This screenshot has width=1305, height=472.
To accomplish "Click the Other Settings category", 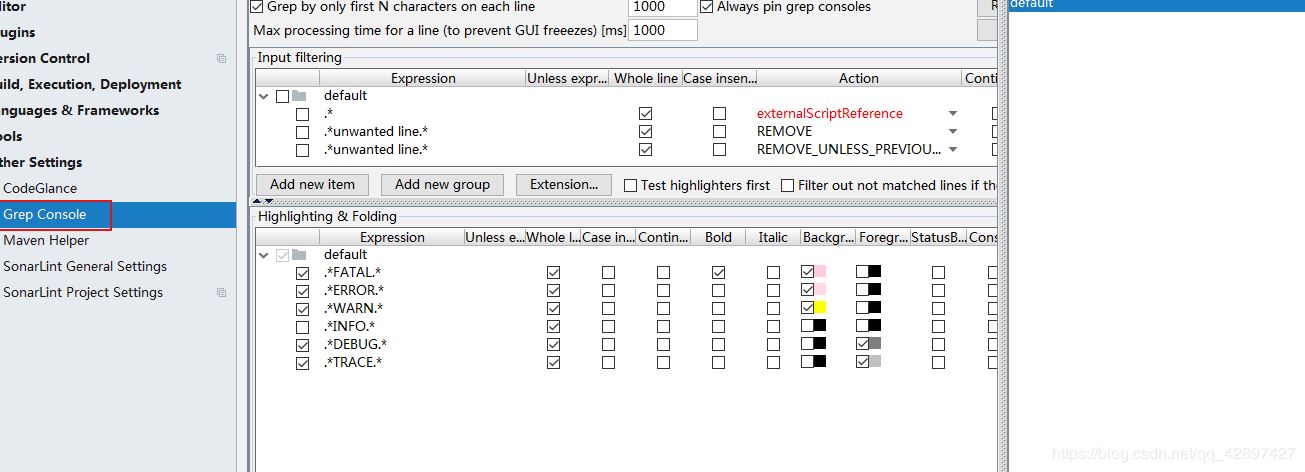I will click(x=41, y=162).
